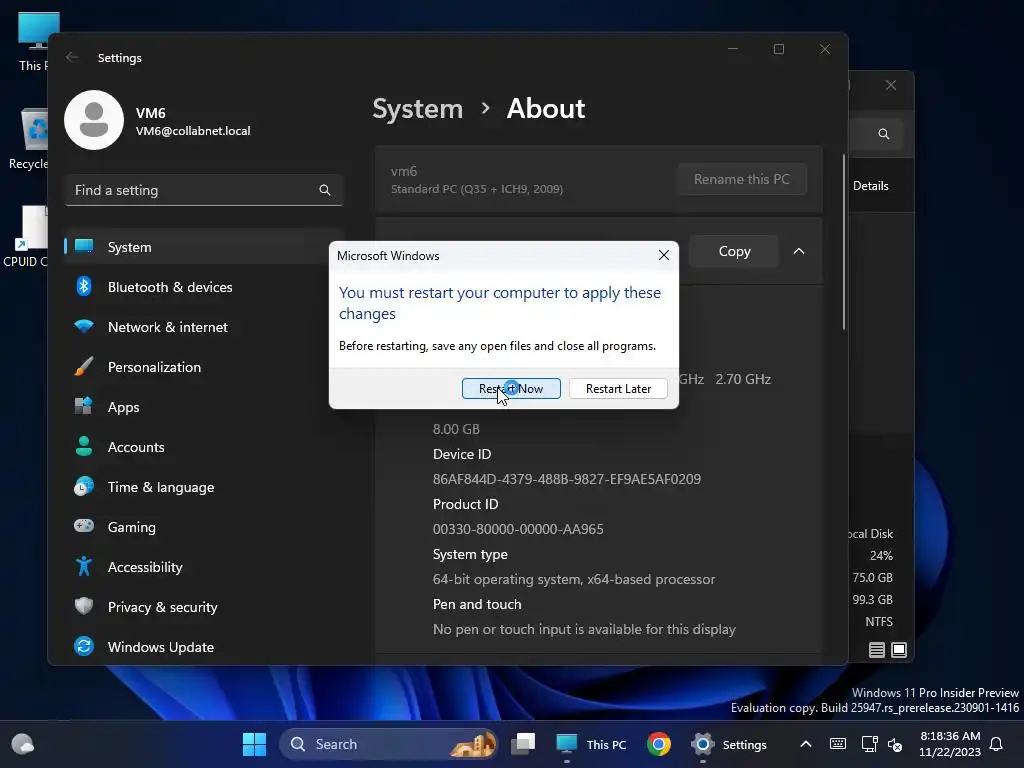1024x768 pixels.
Task: Click the Bluetooth icon in the sidebar
Action: 84,286
